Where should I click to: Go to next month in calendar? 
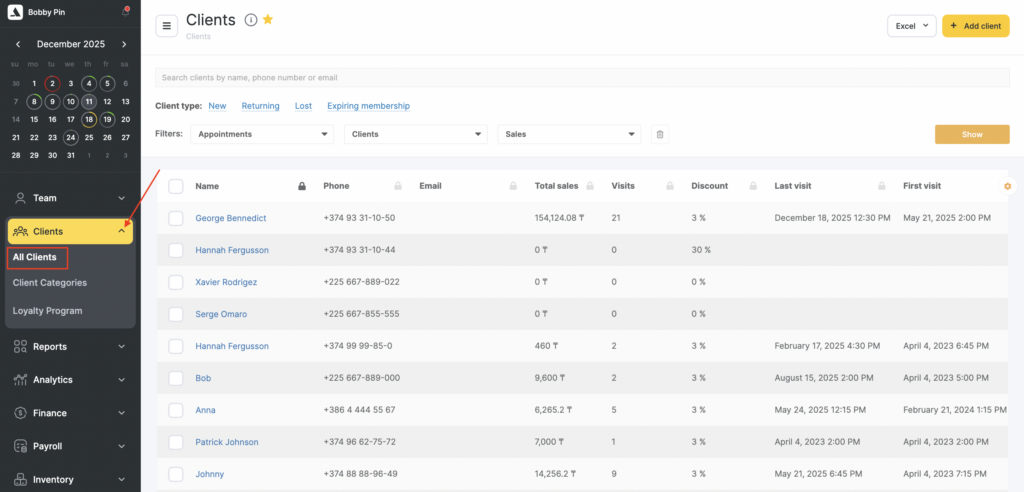click(124, 44)
